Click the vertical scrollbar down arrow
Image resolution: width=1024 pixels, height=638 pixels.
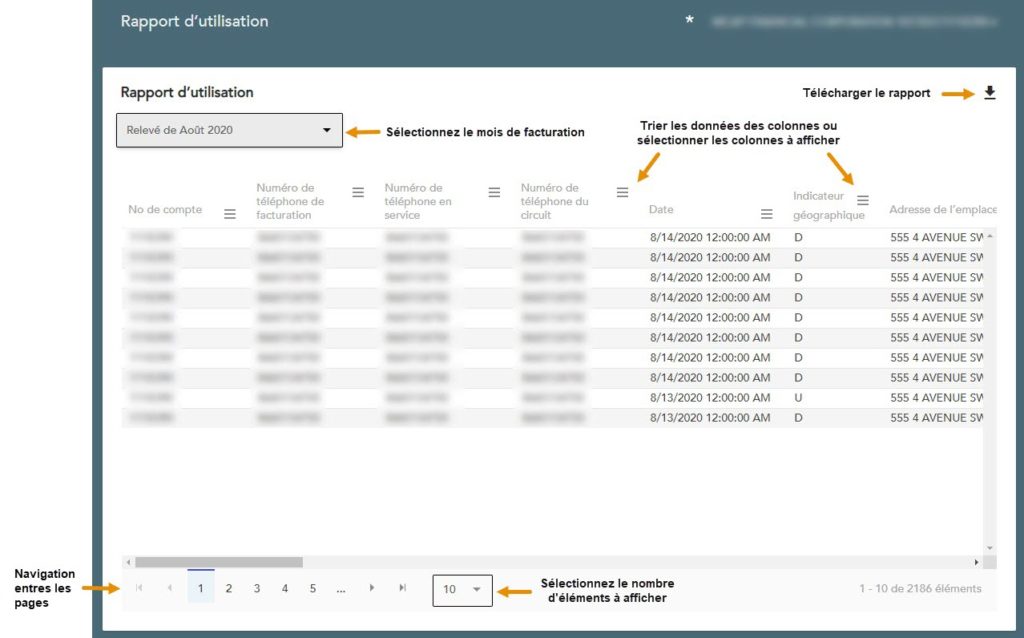(990, 548)
